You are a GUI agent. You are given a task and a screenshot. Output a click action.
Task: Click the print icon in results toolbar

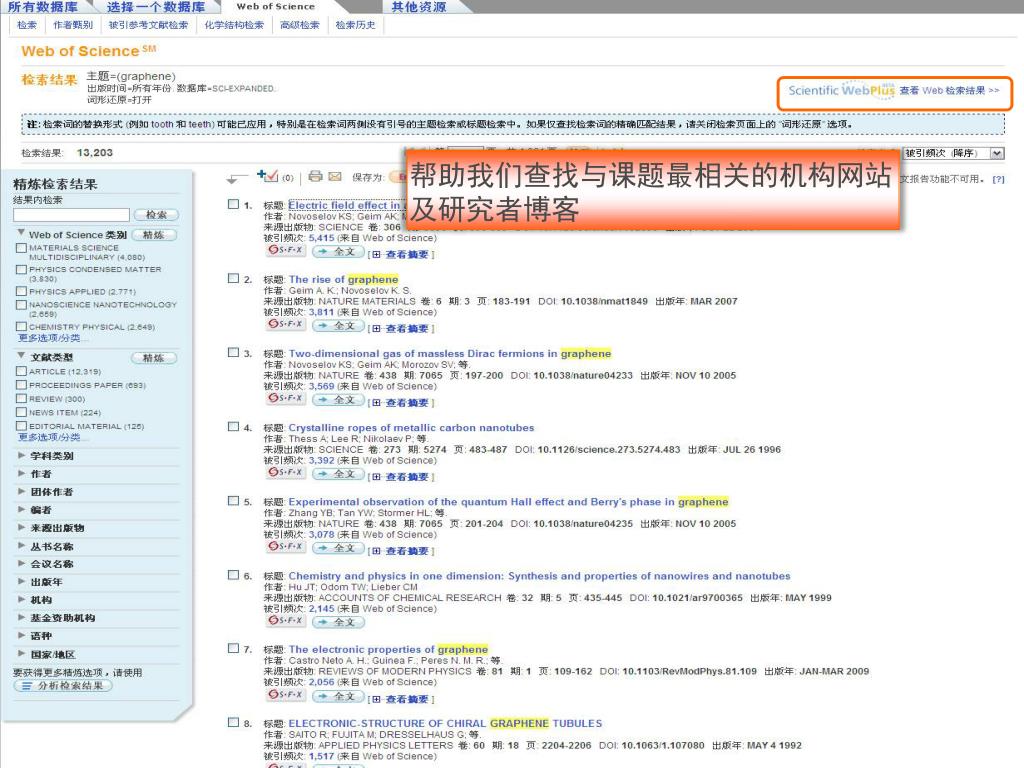tap(315, 176)
